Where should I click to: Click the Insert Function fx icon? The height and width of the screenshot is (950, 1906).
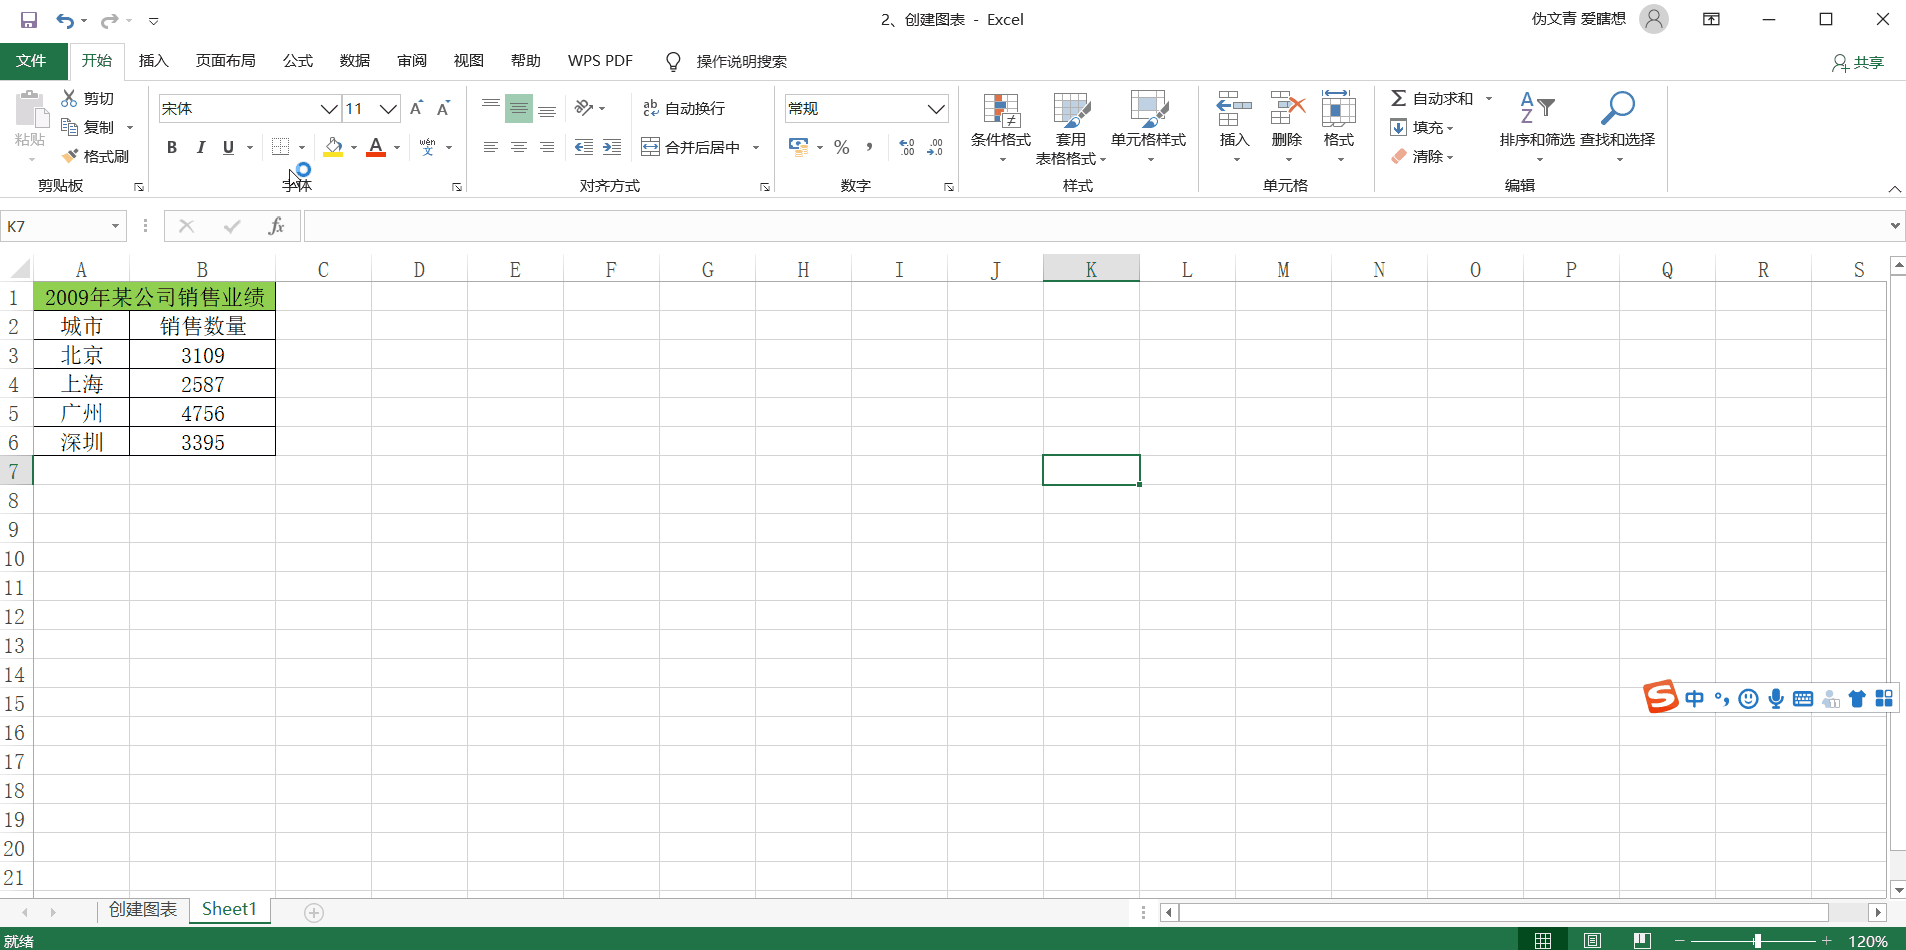click(x=276, y=226)
